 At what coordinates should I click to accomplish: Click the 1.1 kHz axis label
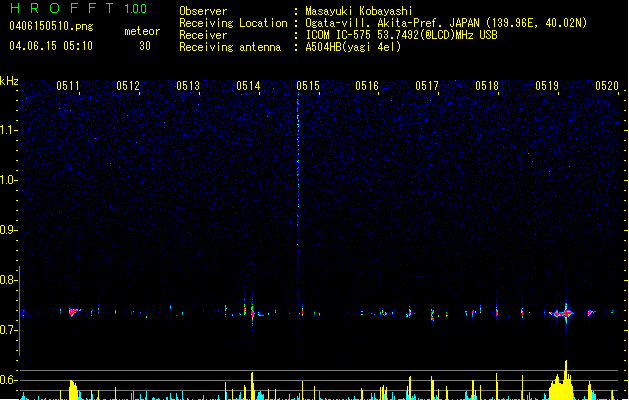click(x=8, y=130)
